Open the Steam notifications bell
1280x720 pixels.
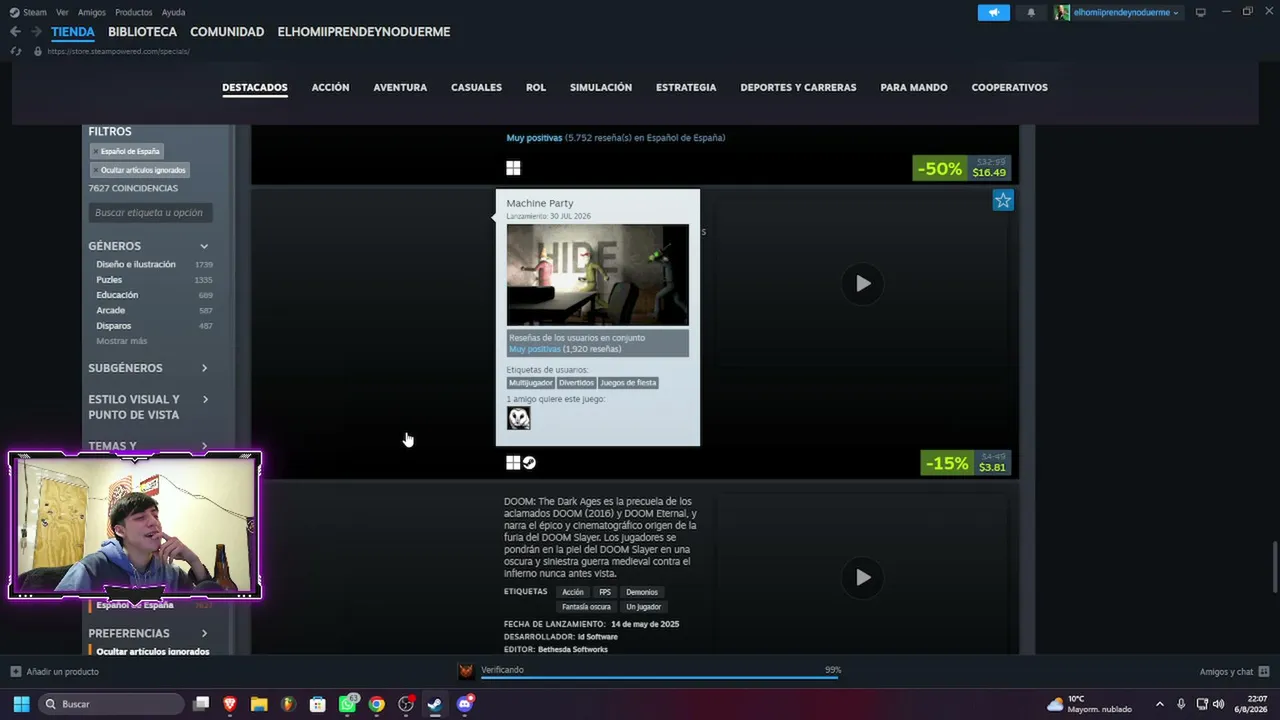(1031, 12)
